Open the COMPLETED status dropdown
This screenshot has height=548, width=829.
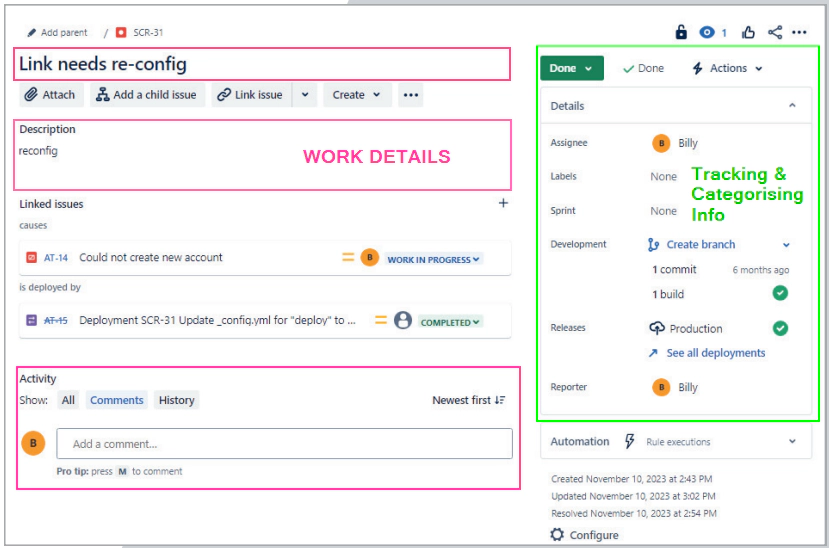pyautogui.click(x=450, y=322)
